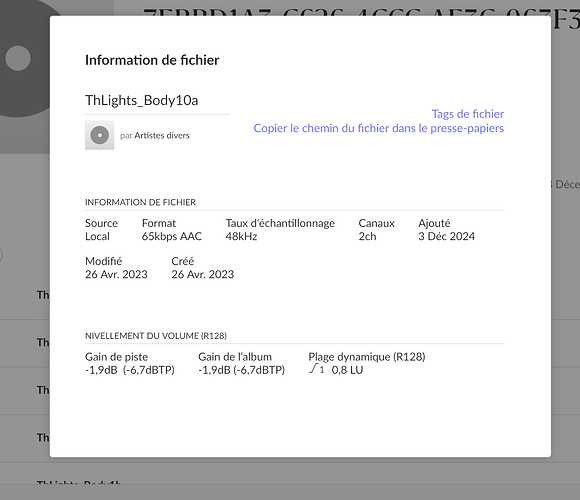
Task: Select the ThLights_Body10a track title
Action: 142,100
